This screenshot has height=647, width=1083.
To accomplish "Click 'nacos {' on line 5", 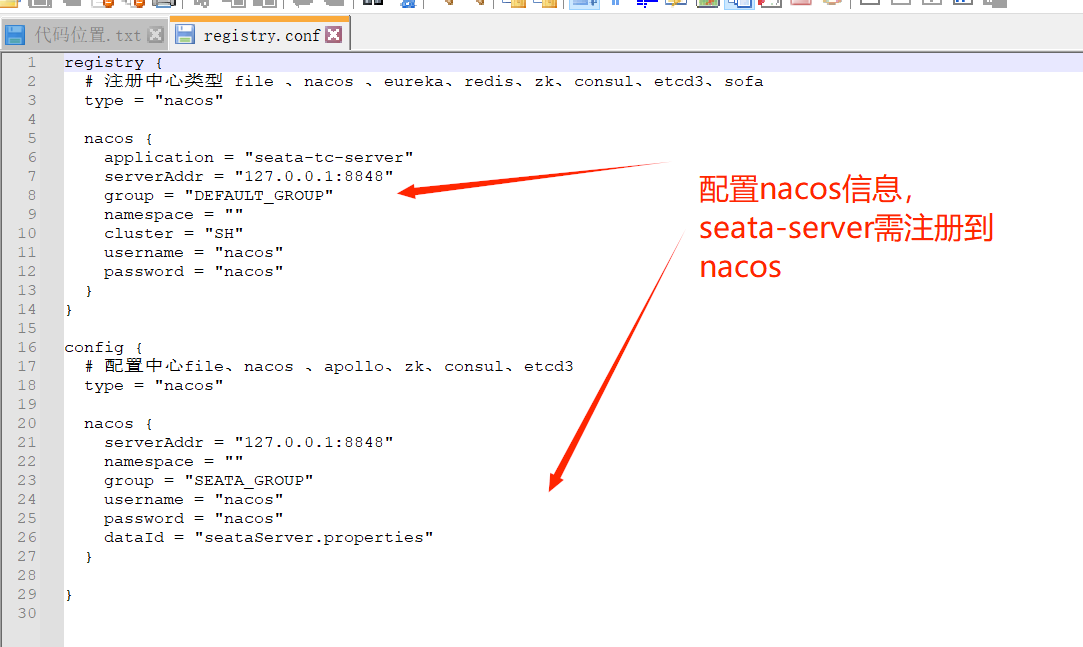I will coord(118,139).
